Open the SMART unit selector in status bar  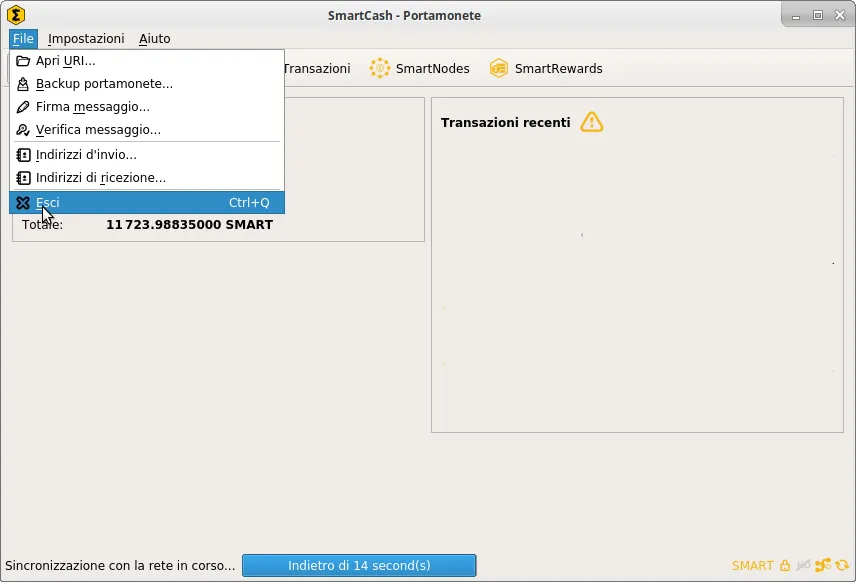[752, 566]
